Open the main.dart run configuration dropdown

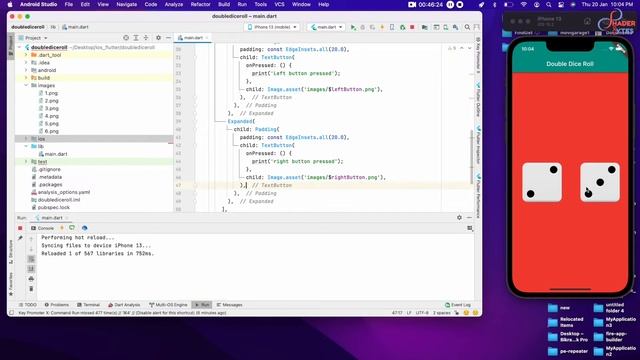click(x=327, y=27)
